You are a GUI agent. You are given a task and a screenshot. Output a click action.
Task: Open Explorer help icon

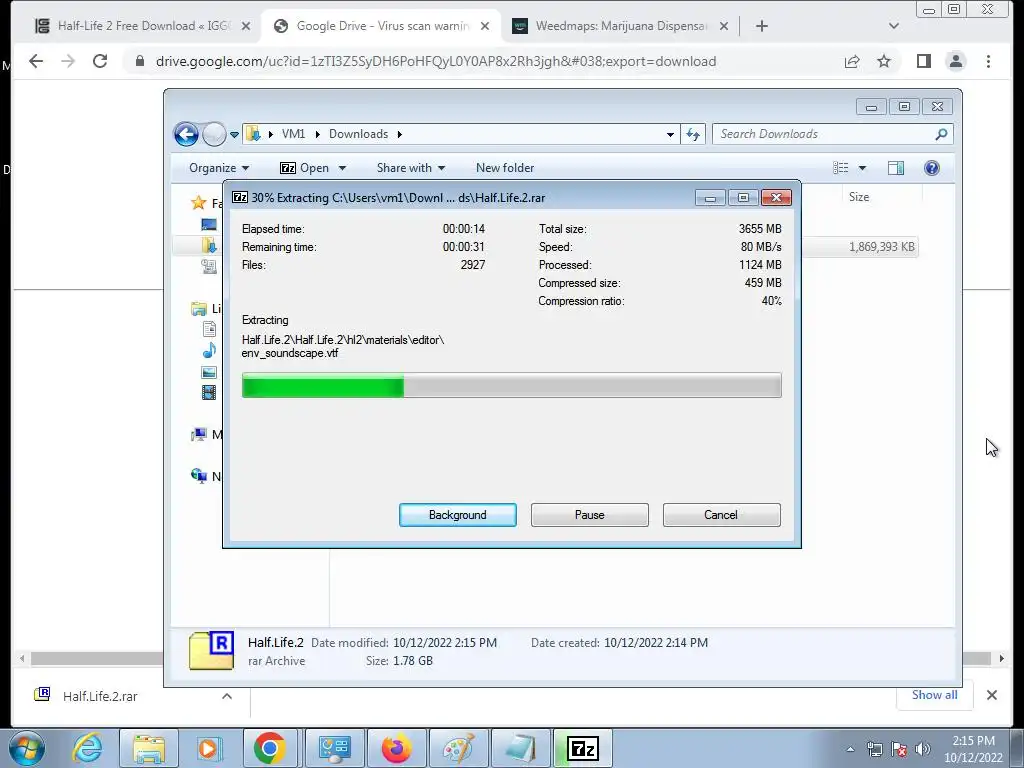tap(932, 168)
